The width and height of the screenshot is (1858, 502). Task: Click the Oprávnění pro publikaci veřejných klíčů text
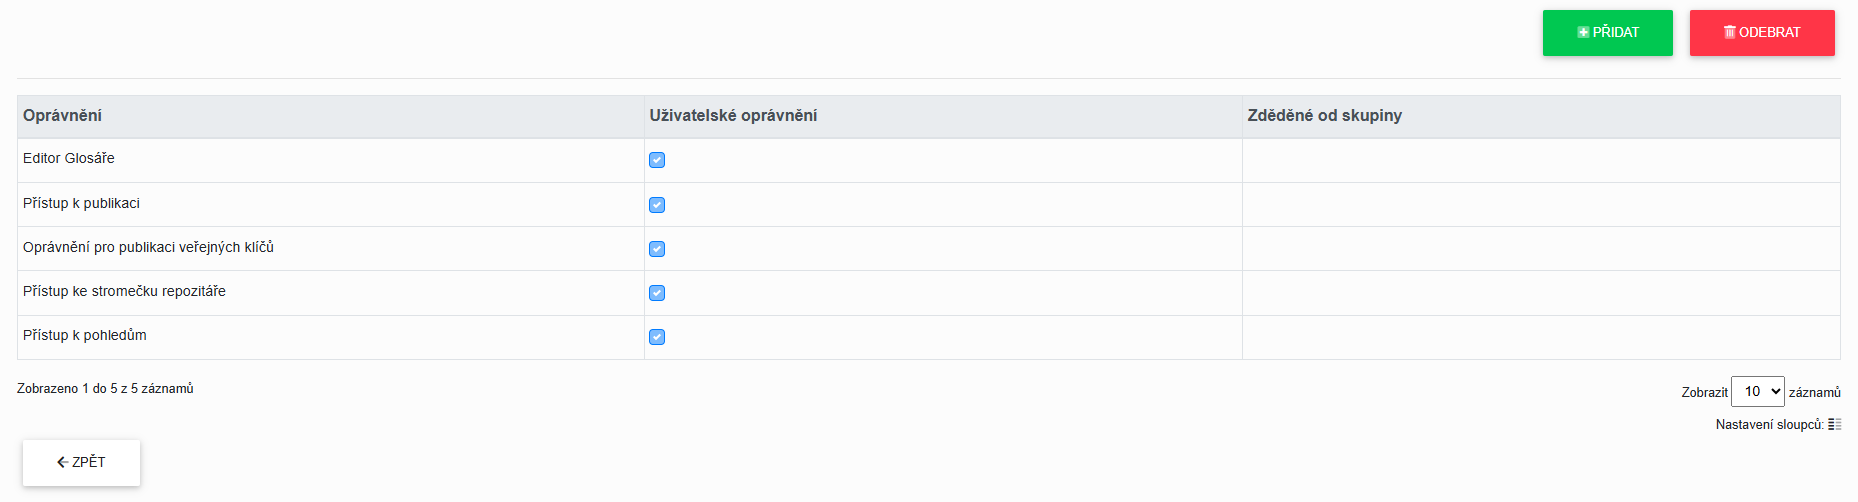(x=148, y=248)
